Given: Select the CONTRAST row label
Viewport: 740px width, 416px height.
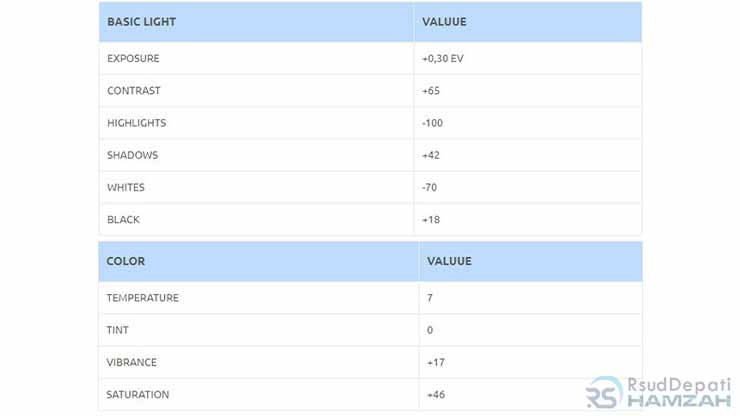Looking at the screenshot, I should click(x=134, y=91).
